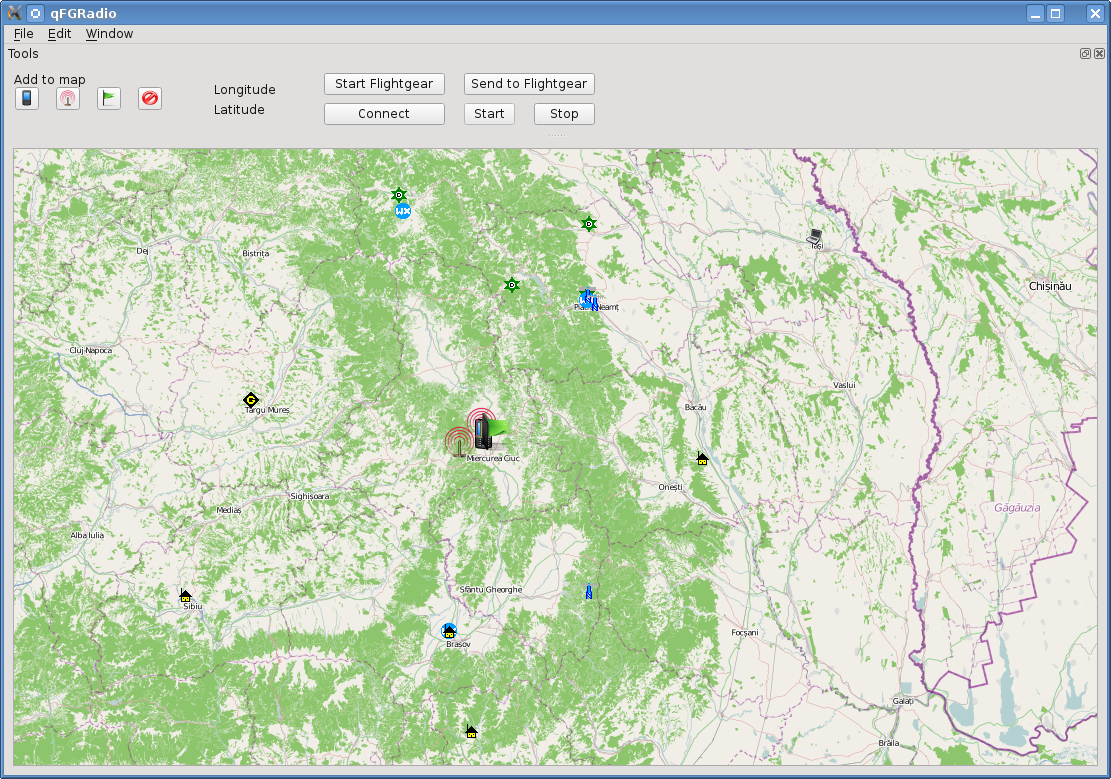Open the Window menu
The height and width of the screenshot is (779, 1111).
(109, 33)
